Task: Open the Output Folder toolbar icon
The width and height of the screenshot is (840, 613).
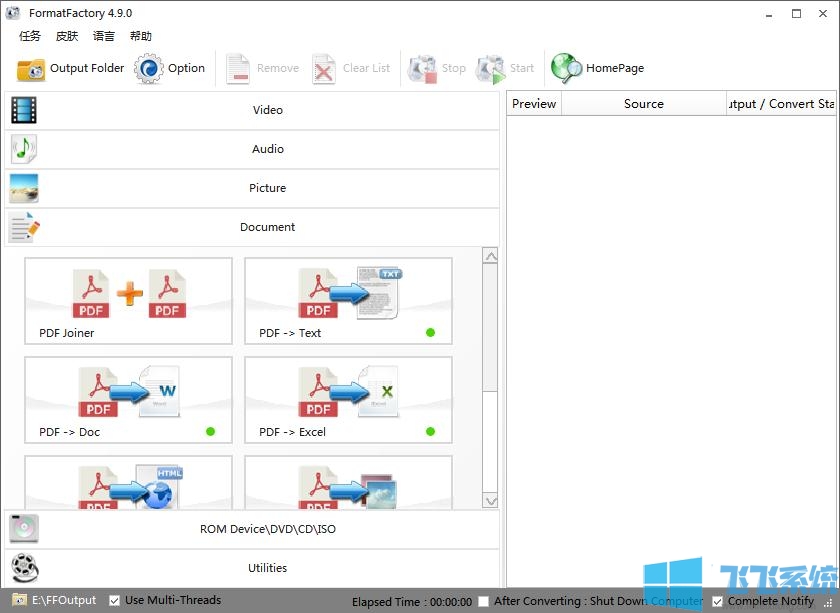Action: (32, 69)
